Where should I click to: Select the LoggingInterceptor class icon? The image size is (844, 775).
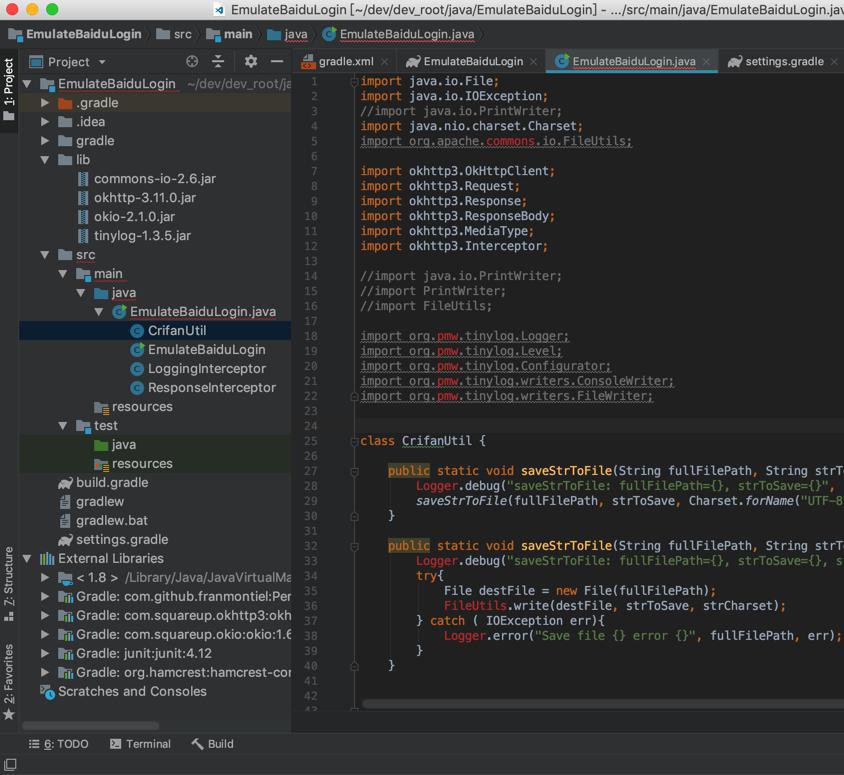pyautogui.click(x=137, y=369)
